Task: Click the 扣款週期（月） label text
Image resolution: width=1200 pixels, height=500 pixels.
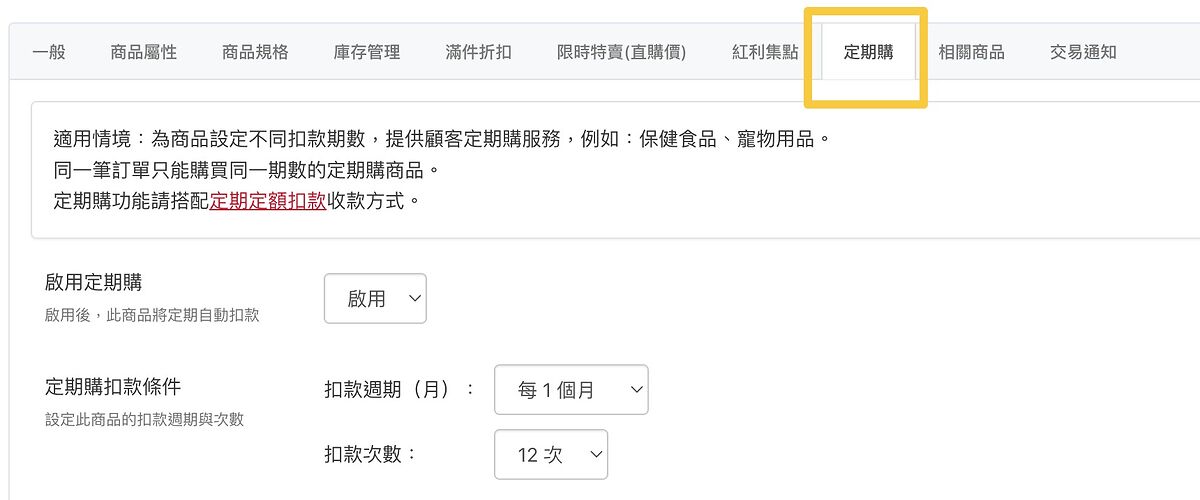Action: point(399,390)
